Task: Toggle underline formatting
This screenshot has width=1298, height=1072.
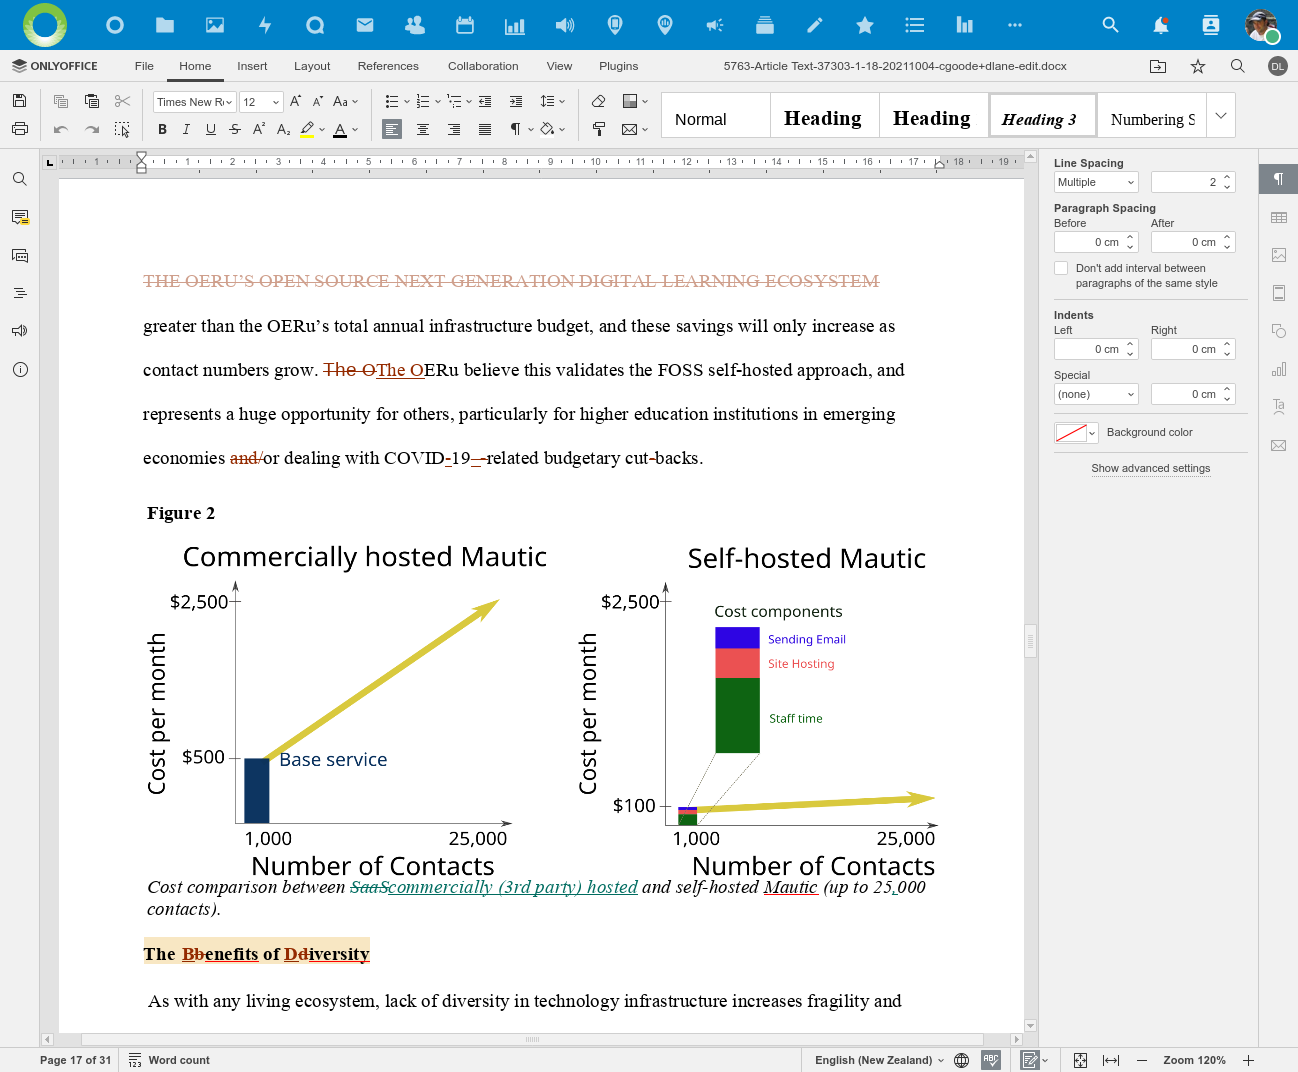Action: (x=210, y=129)
